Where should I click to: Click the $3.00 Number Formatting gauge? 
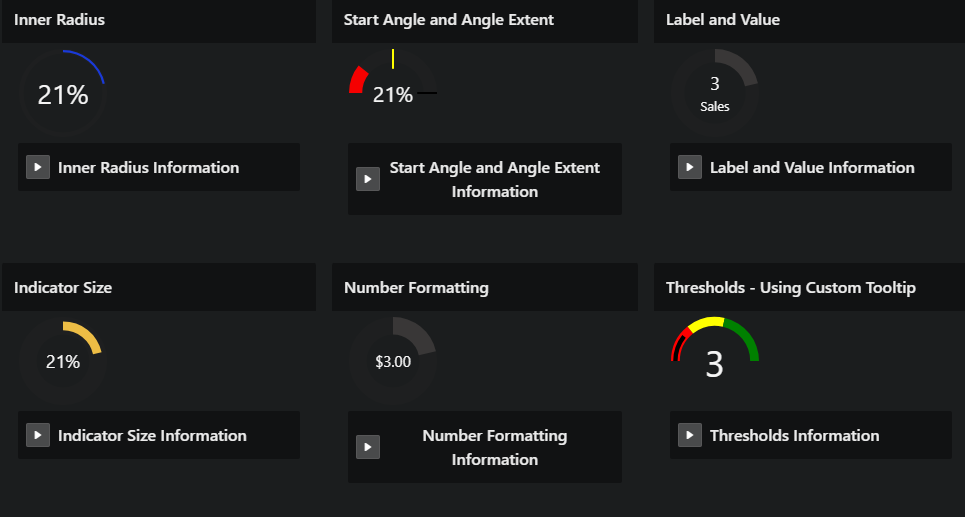(x=393, y=361)
